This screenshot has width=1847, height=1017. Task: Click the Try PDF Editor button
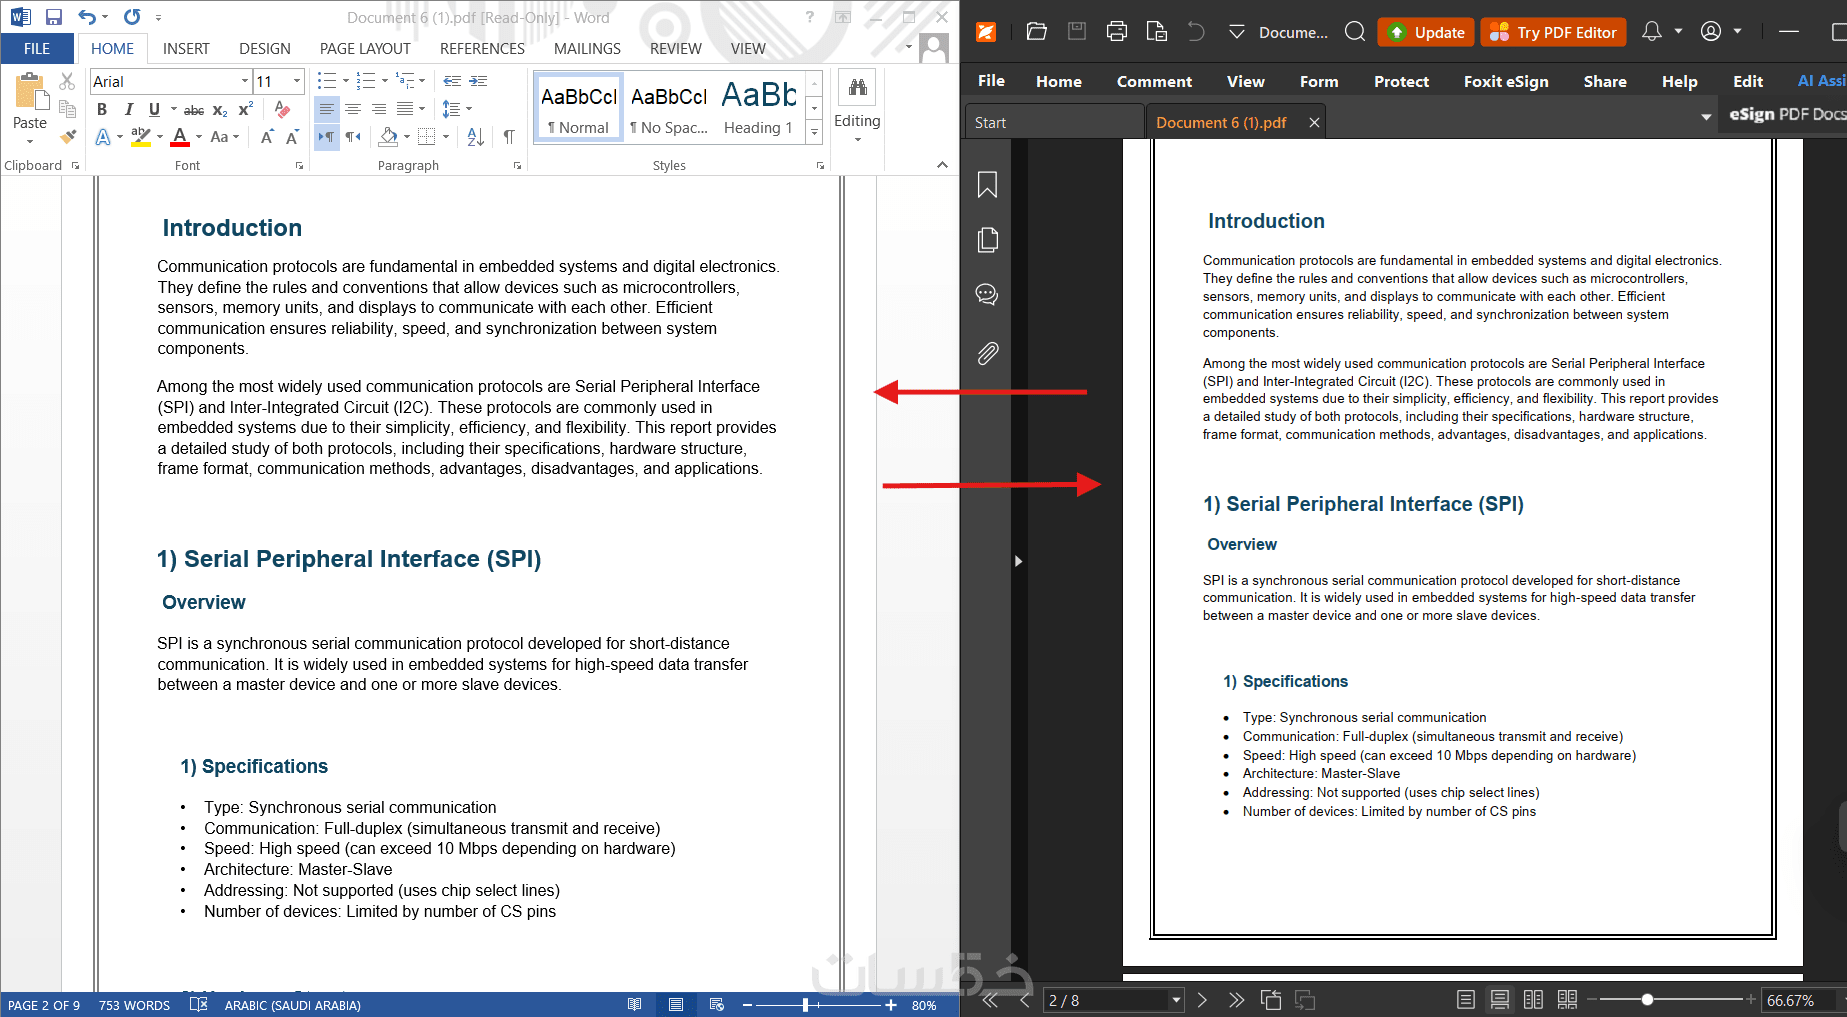[x=1553, y=32]
